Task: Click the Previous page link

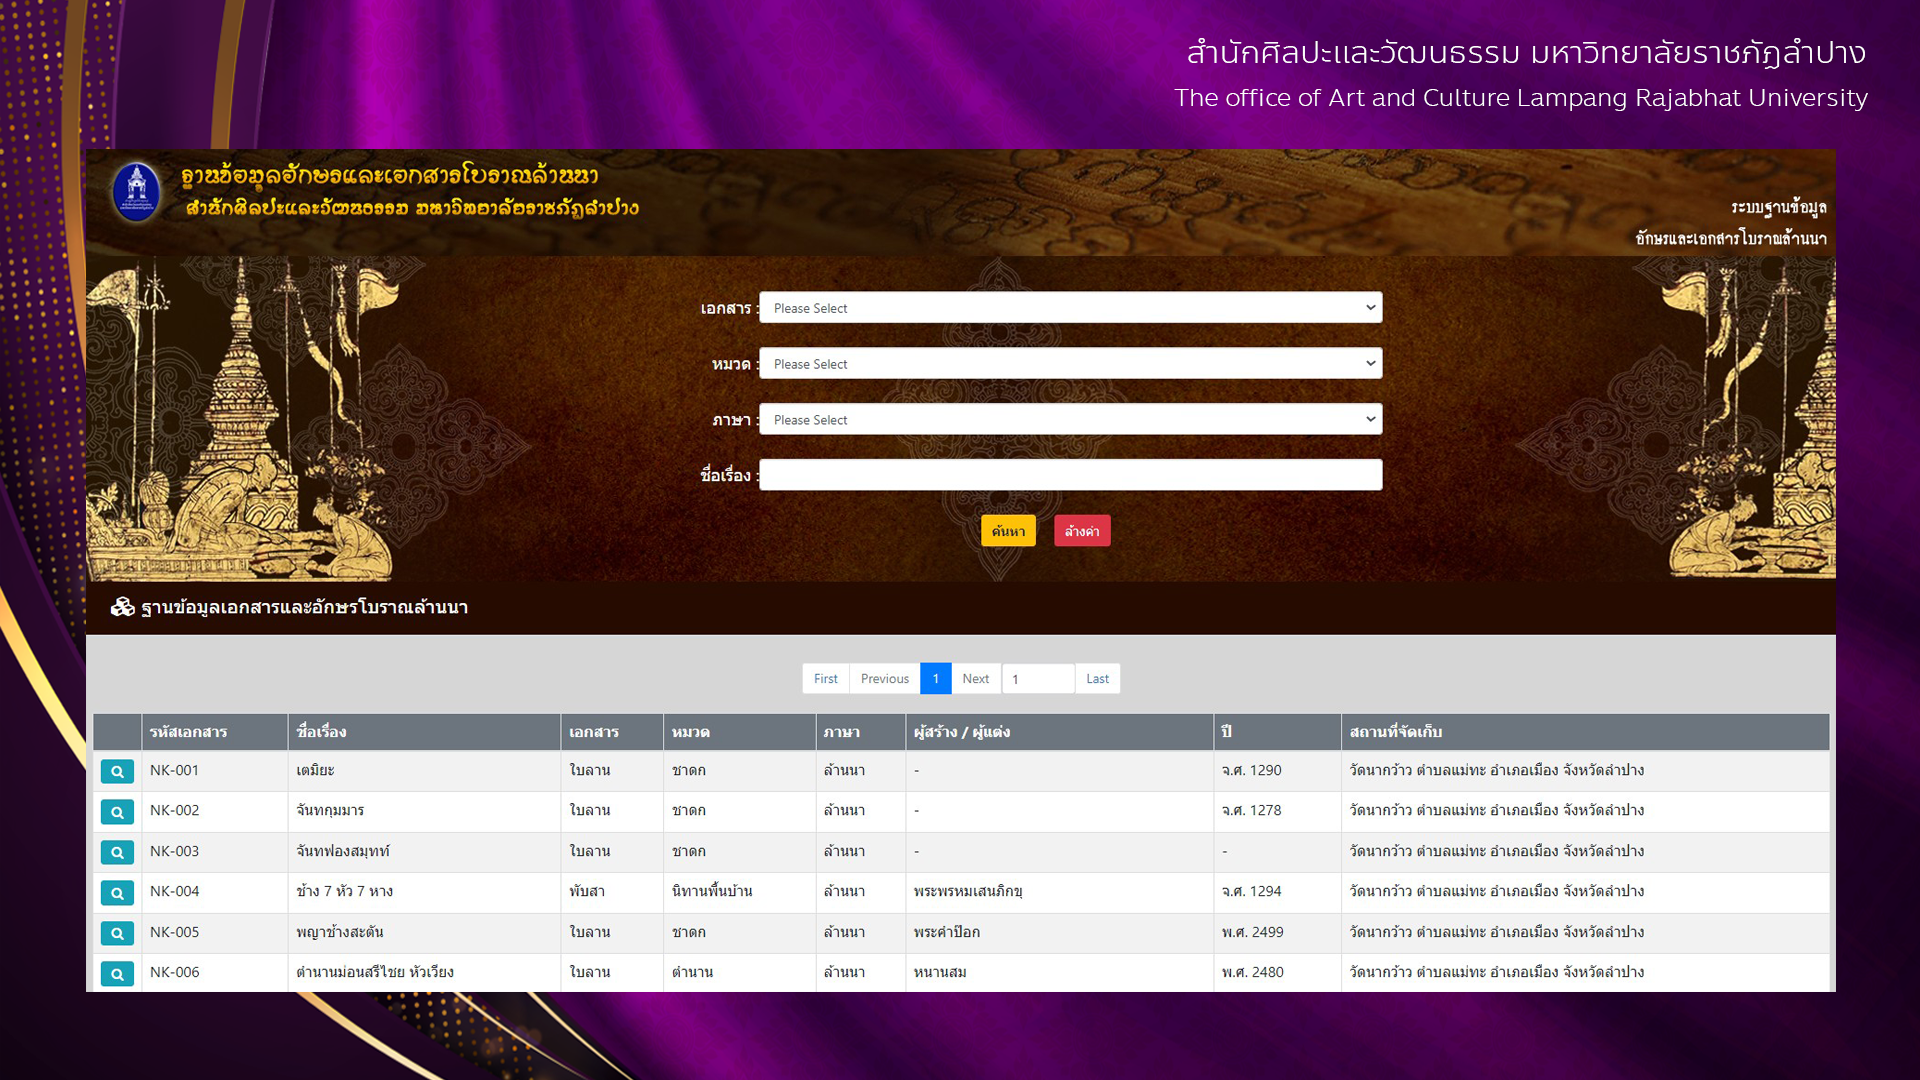Action: click(884, 679)
